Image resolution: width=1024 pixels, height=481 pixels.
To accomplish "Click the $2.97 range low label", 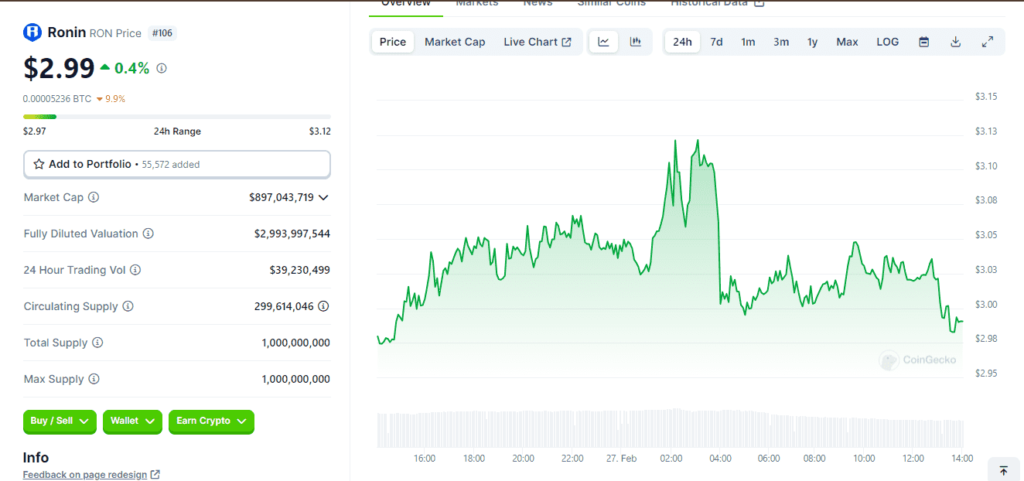I will point(34,131).
